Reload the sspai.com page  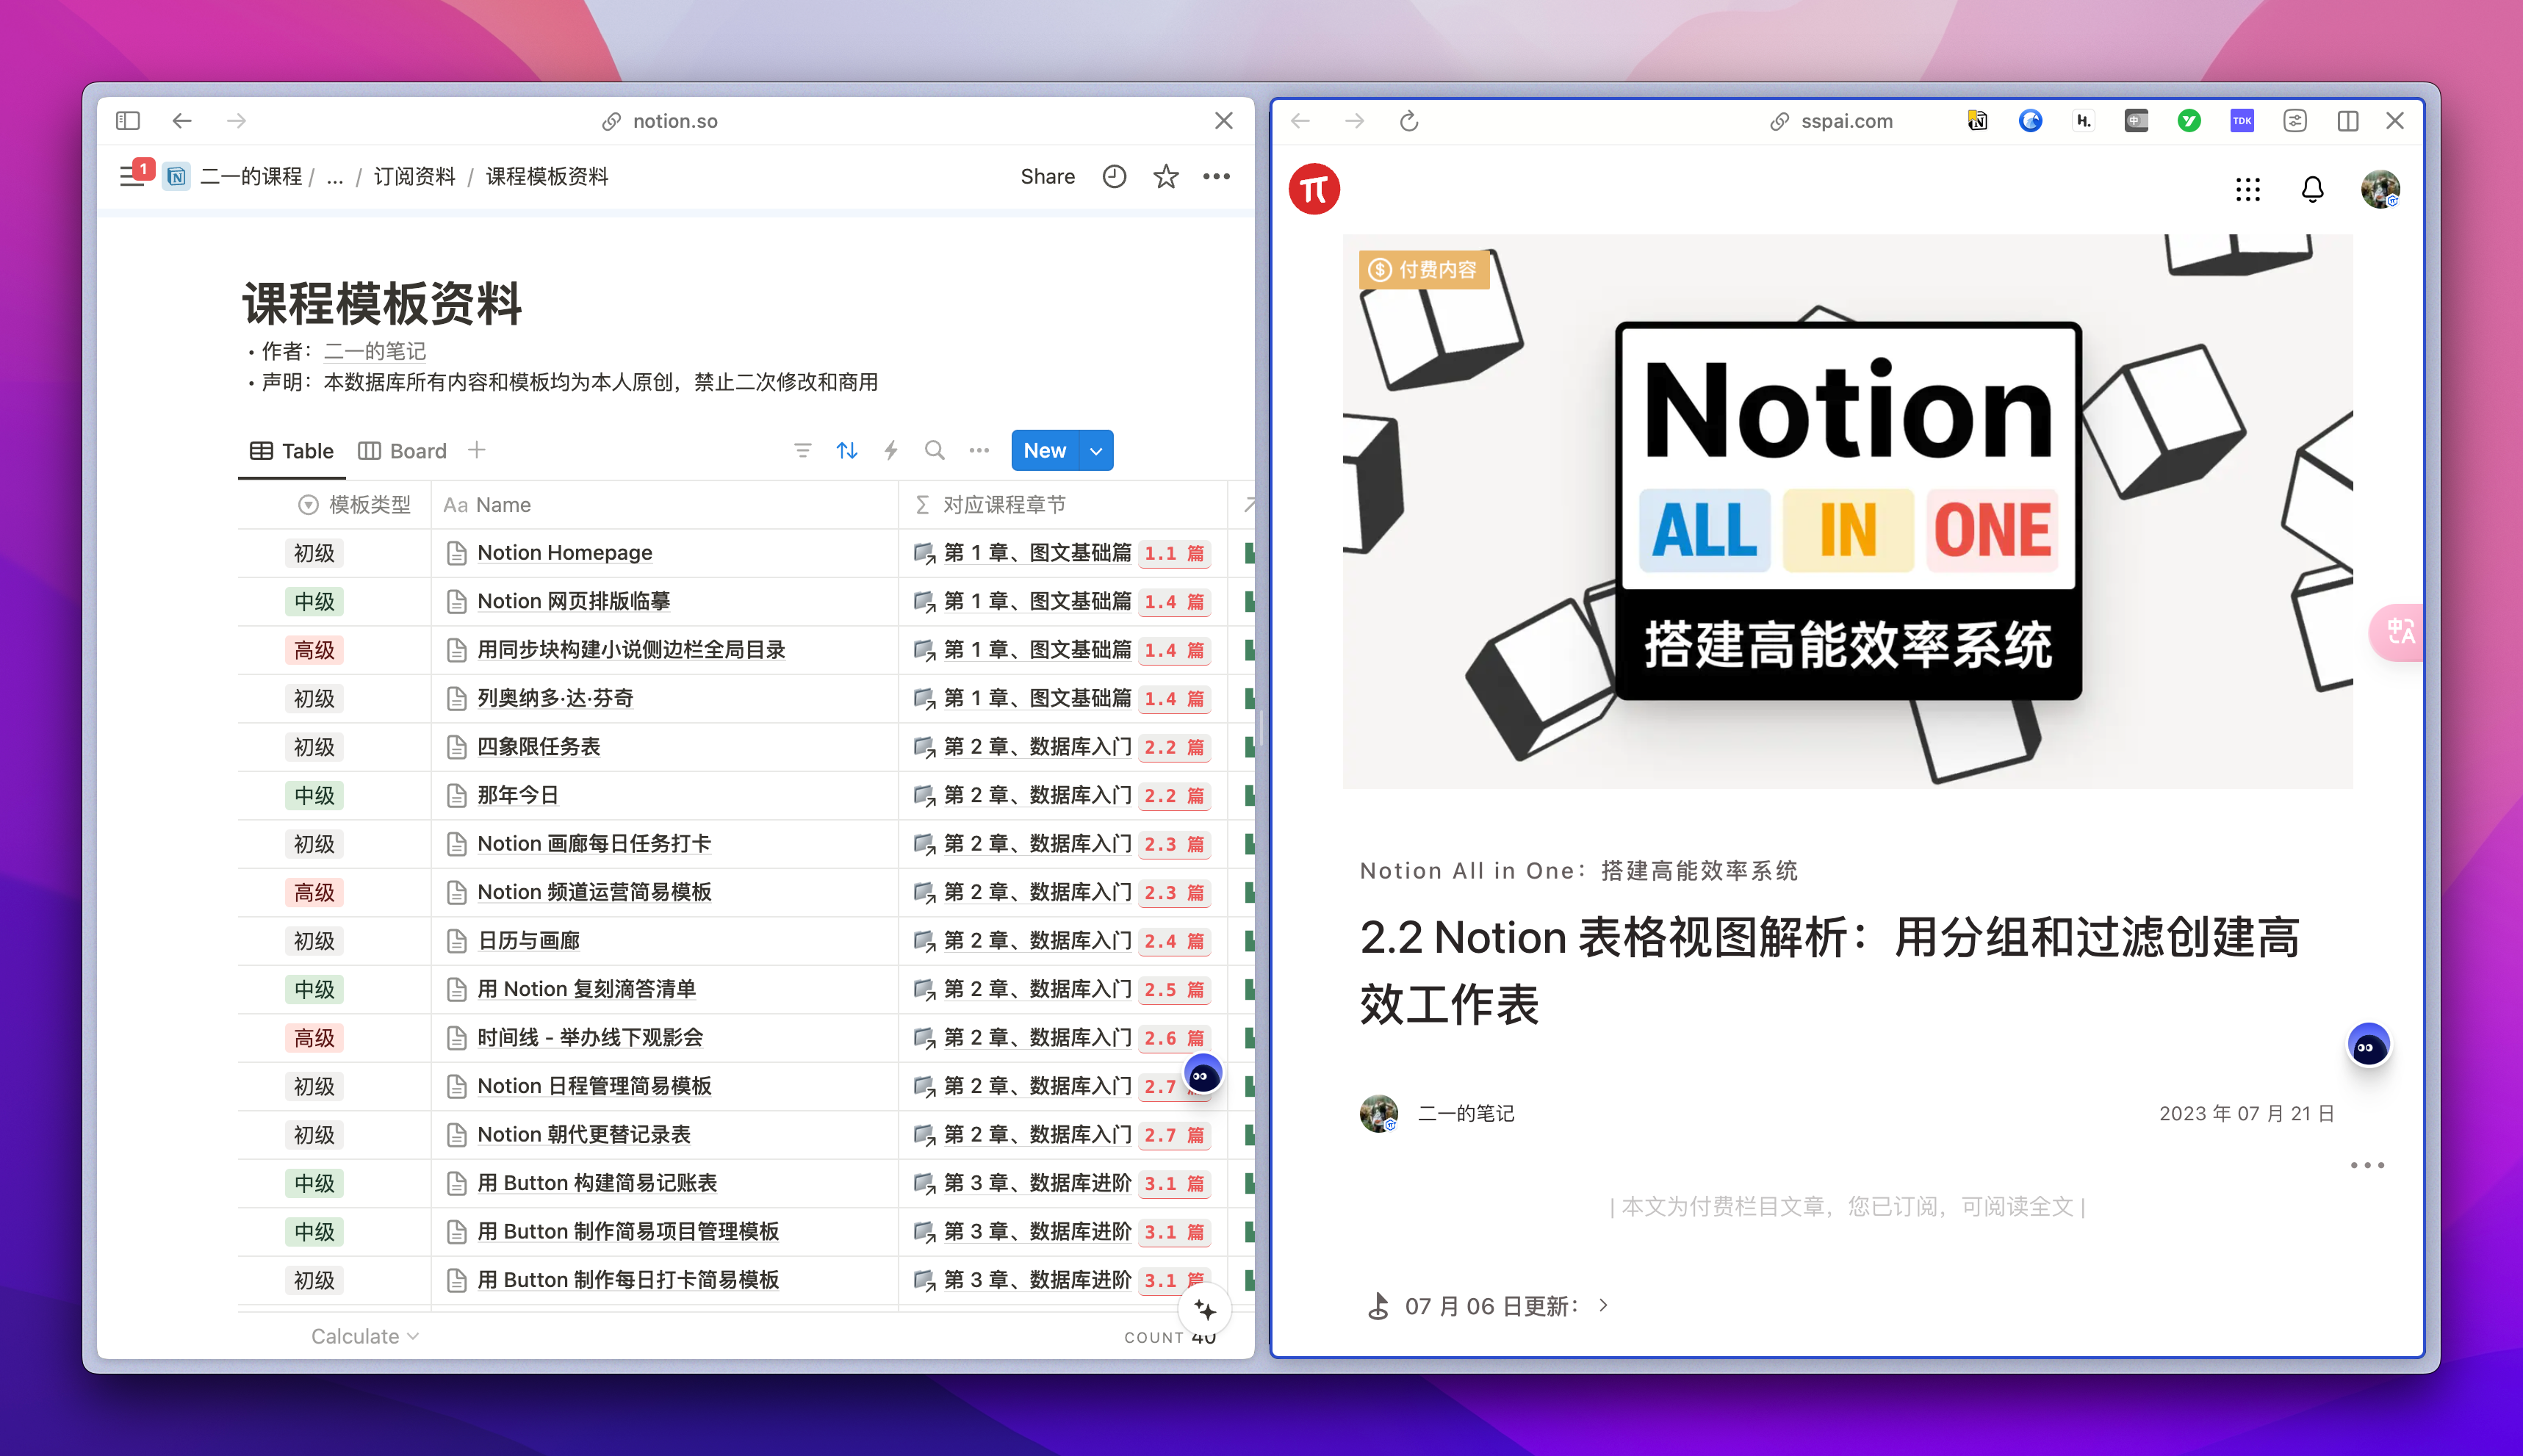[1409, 121]
